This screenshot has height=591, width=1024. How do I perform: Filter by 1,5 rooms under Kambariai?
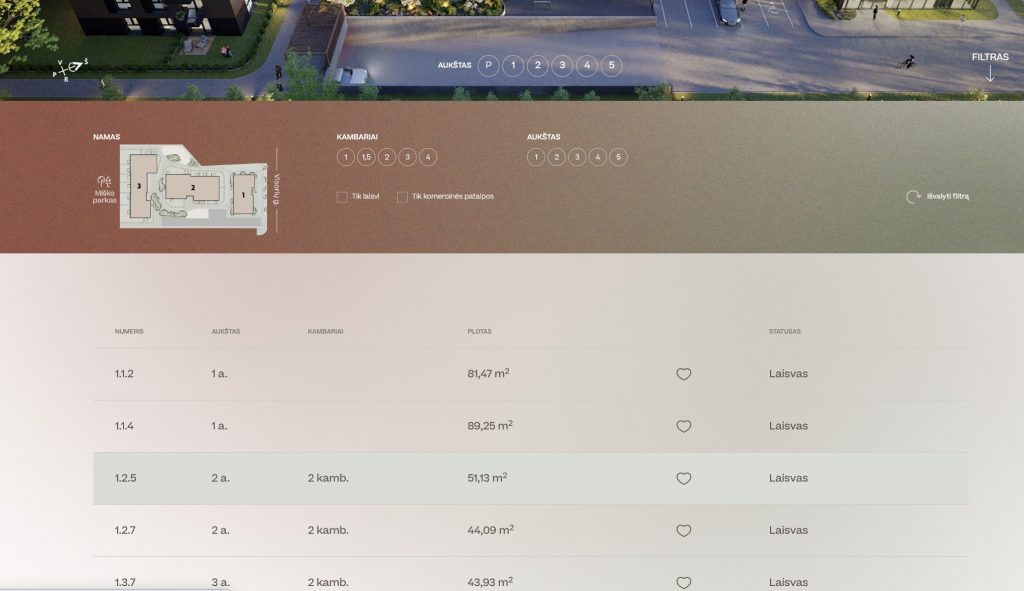pyautogui.click(x=366, y=157)
